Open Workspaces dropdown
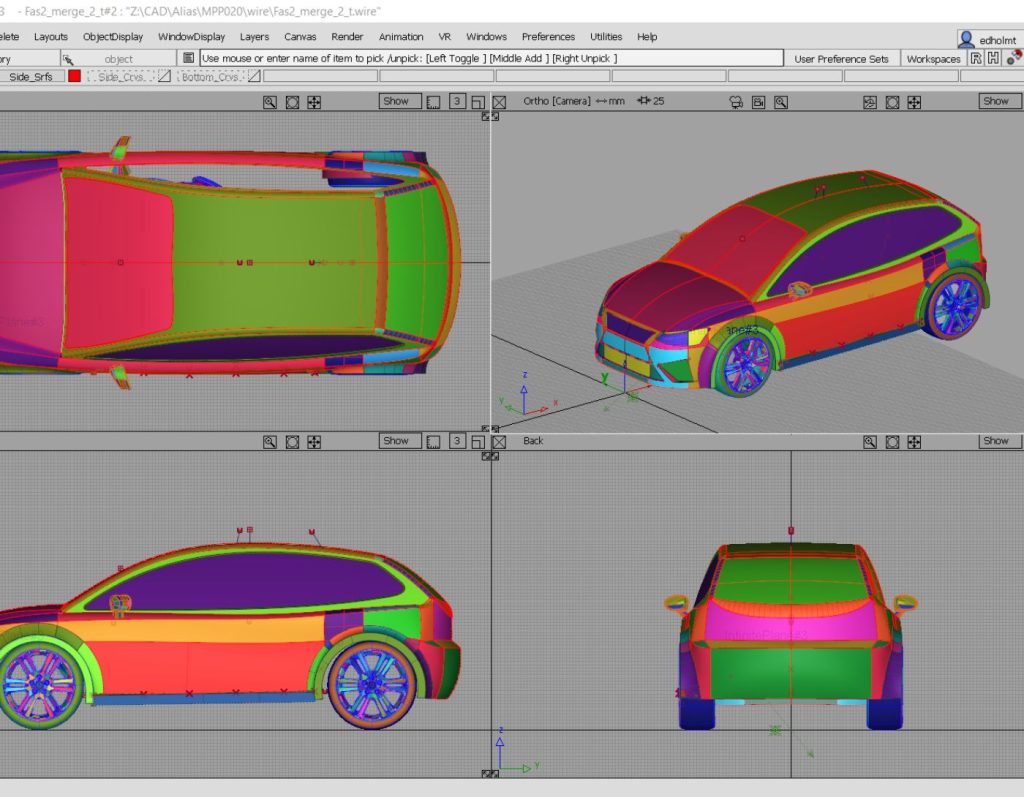This screenshot has height=797, width=1024. tap(933, 59)
